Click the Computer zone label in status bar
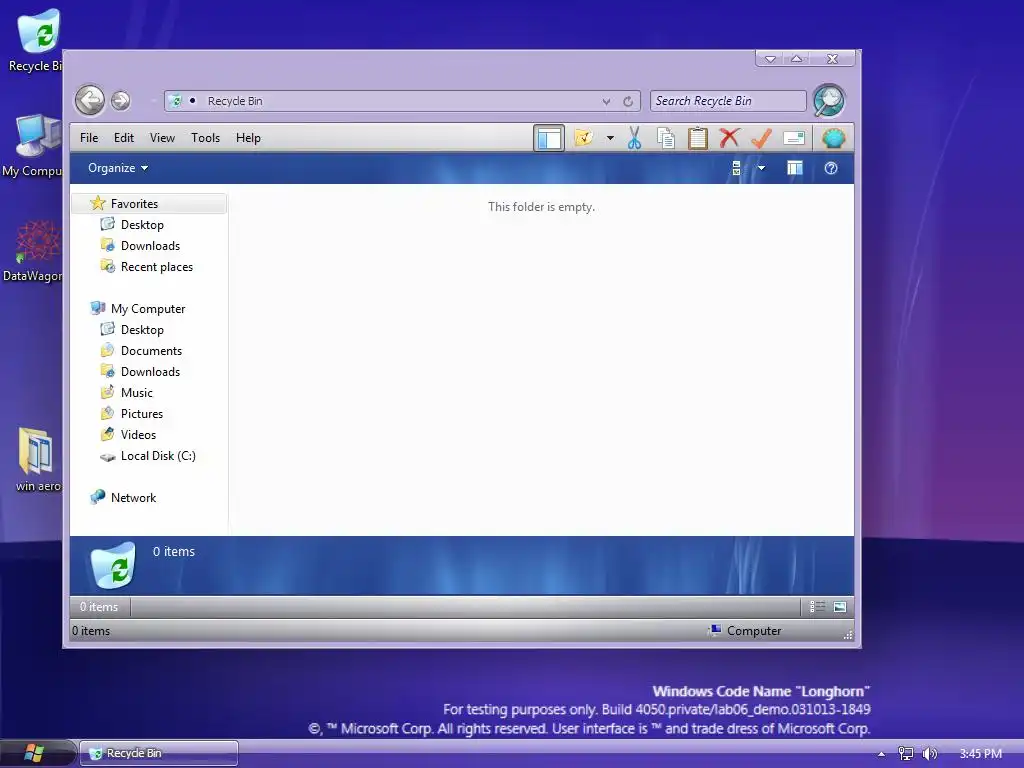The height and width of the screenshot is (768, 1024). [754, 631]
